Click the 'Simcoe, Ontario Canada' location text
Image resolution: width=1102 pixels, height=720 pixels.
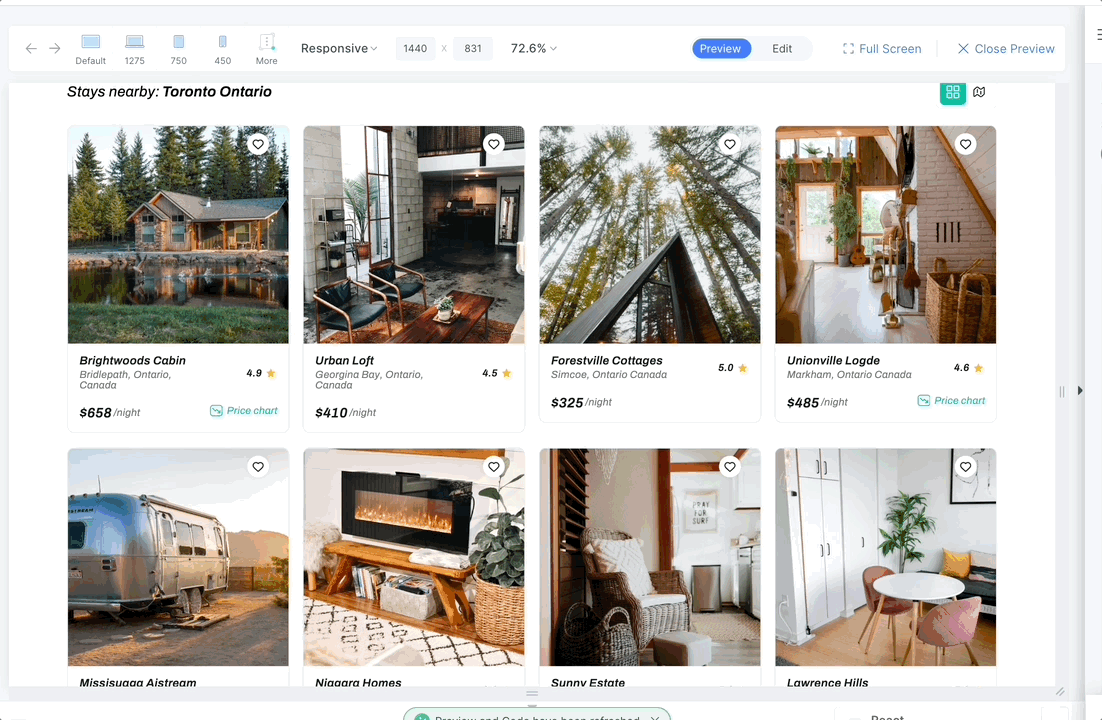click(x=609, y=375)
